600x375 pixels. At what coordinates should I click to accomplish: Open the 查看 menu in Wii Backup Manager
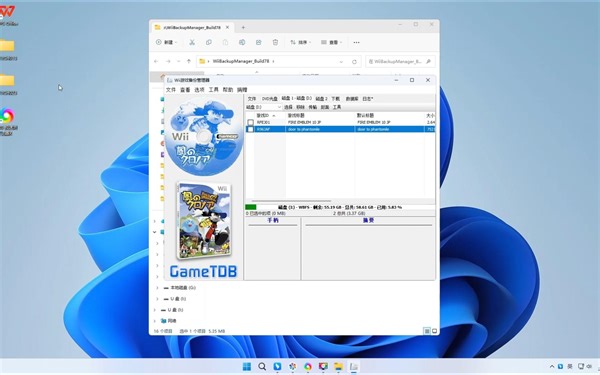(185, 90)
